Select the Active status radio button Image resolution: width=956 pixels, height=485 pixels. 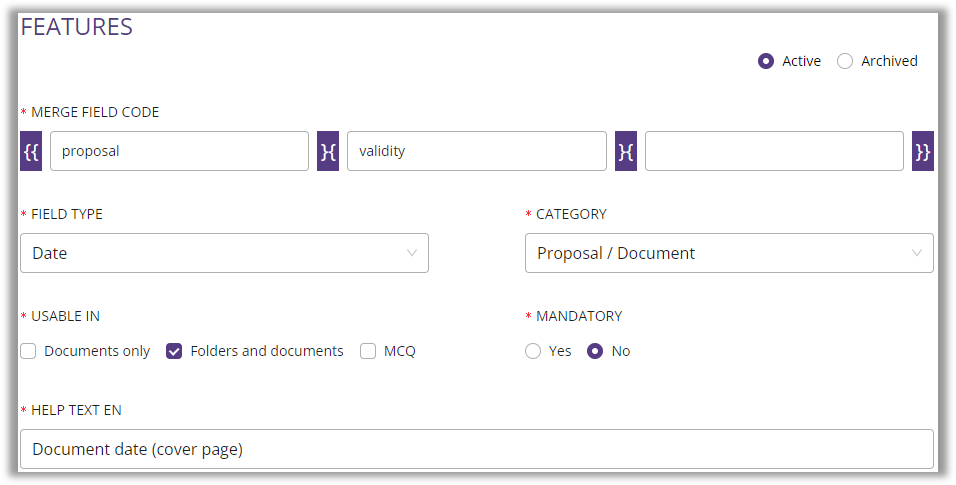[x=766, y=61]
